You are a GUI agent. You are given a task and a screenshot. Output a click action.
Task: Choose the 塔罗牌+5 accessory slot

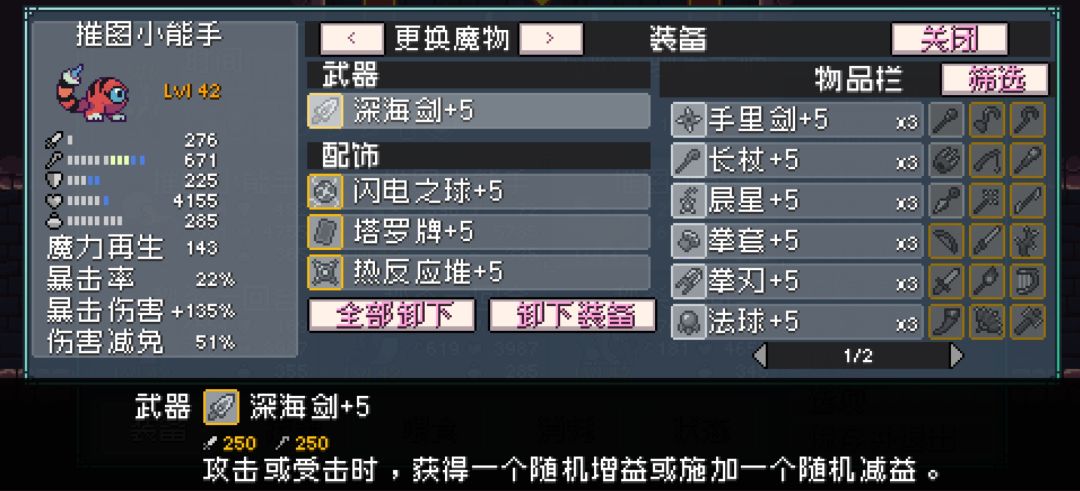pyautogui.click(x=479, y=232)
